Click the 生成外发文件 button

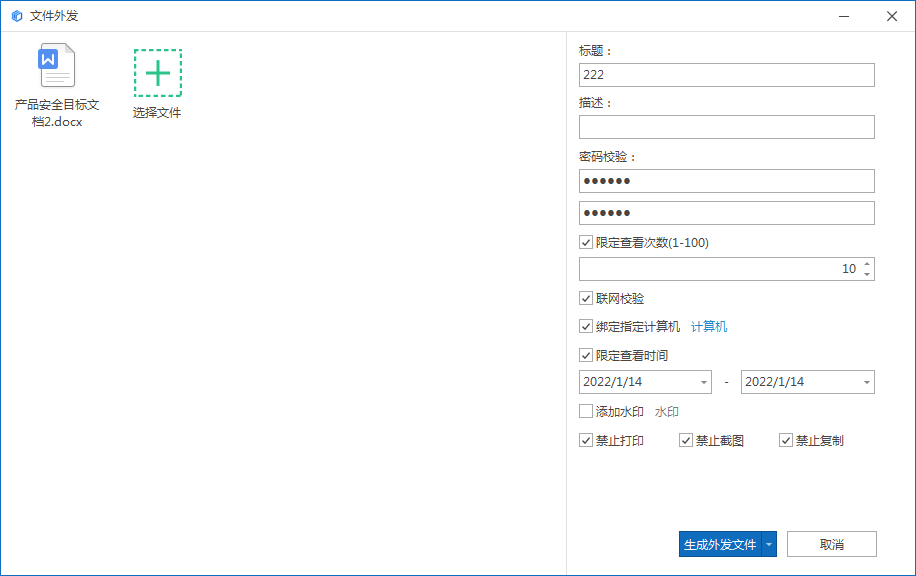click(720, 544)
